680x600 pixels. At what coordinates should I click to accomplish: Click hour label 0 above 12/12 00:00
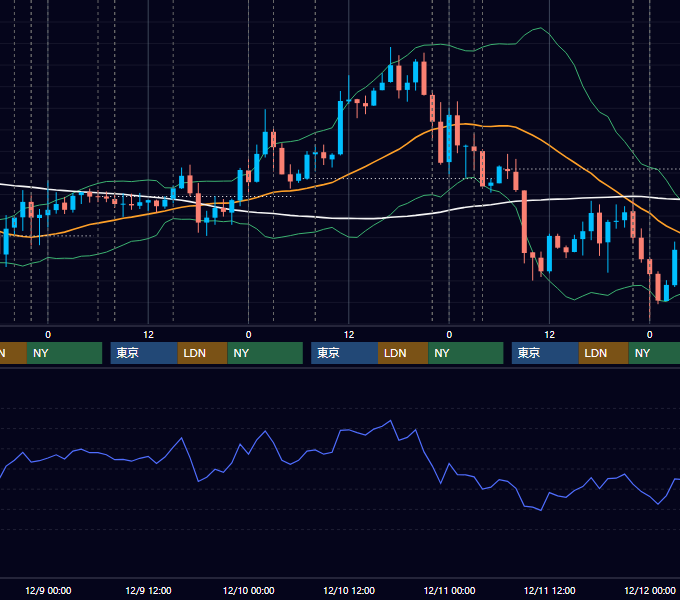point(650,335)
